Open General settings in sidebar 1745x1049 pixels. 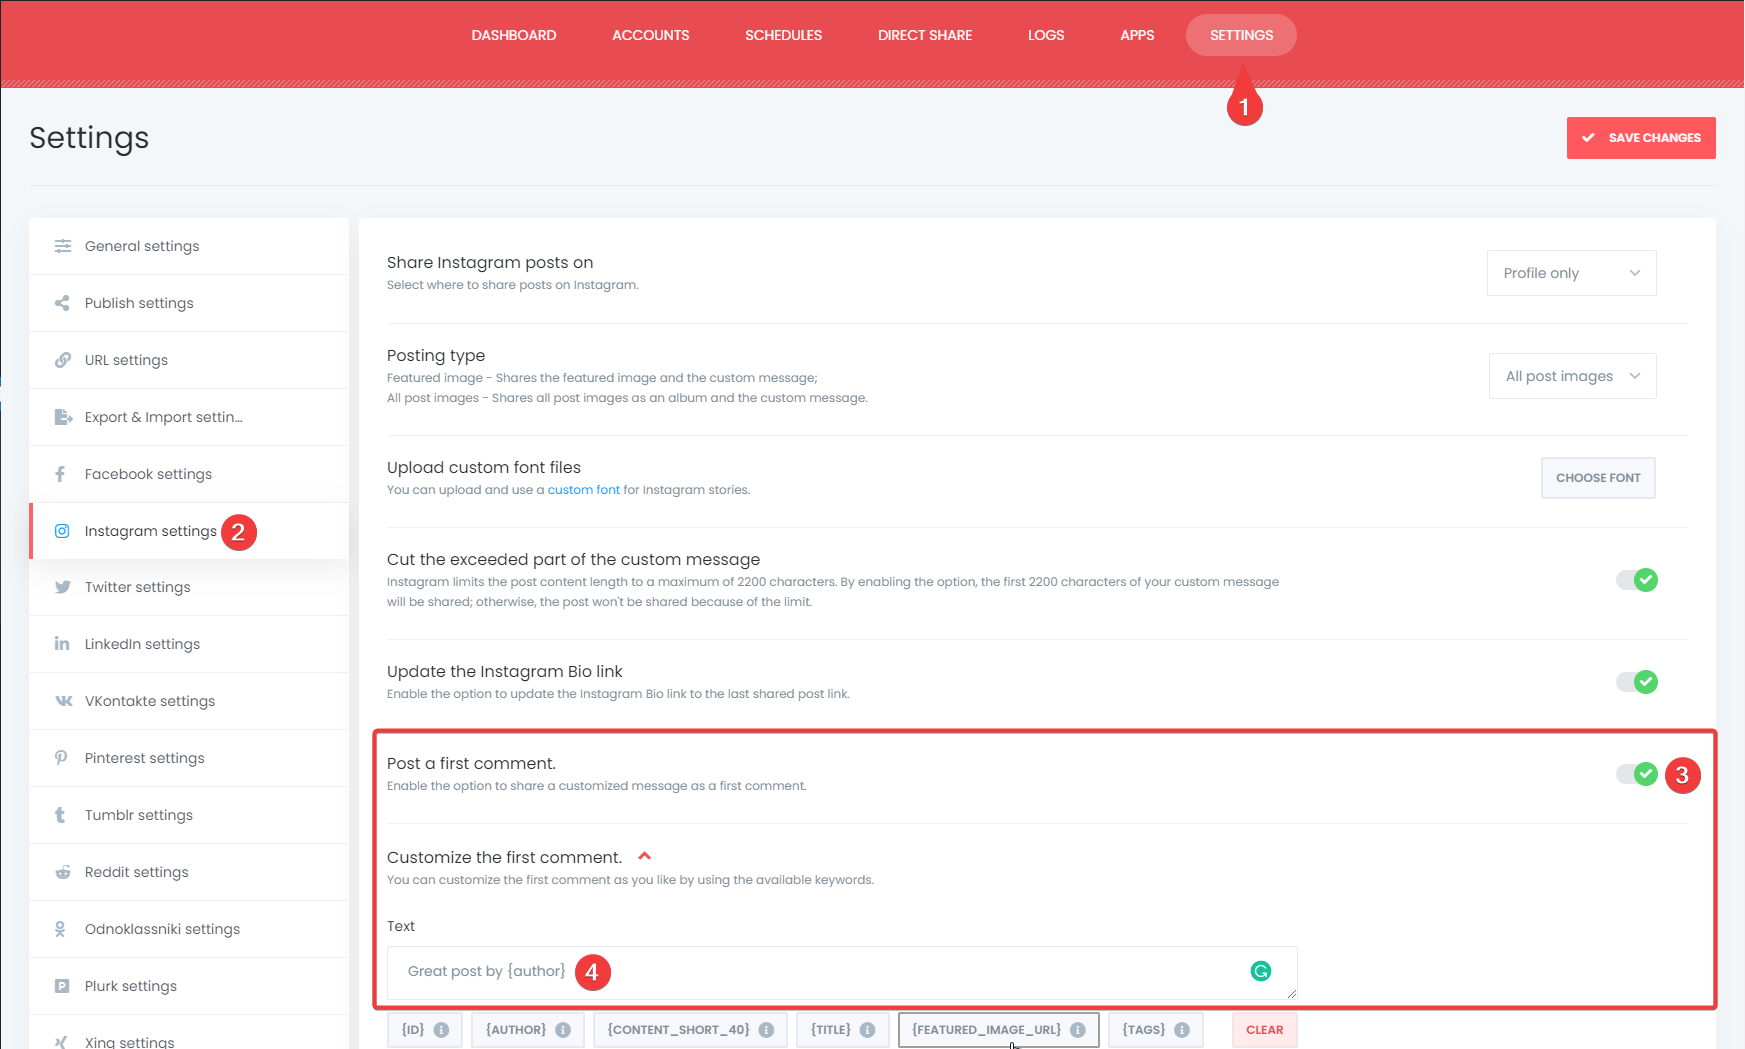(189, 246)
